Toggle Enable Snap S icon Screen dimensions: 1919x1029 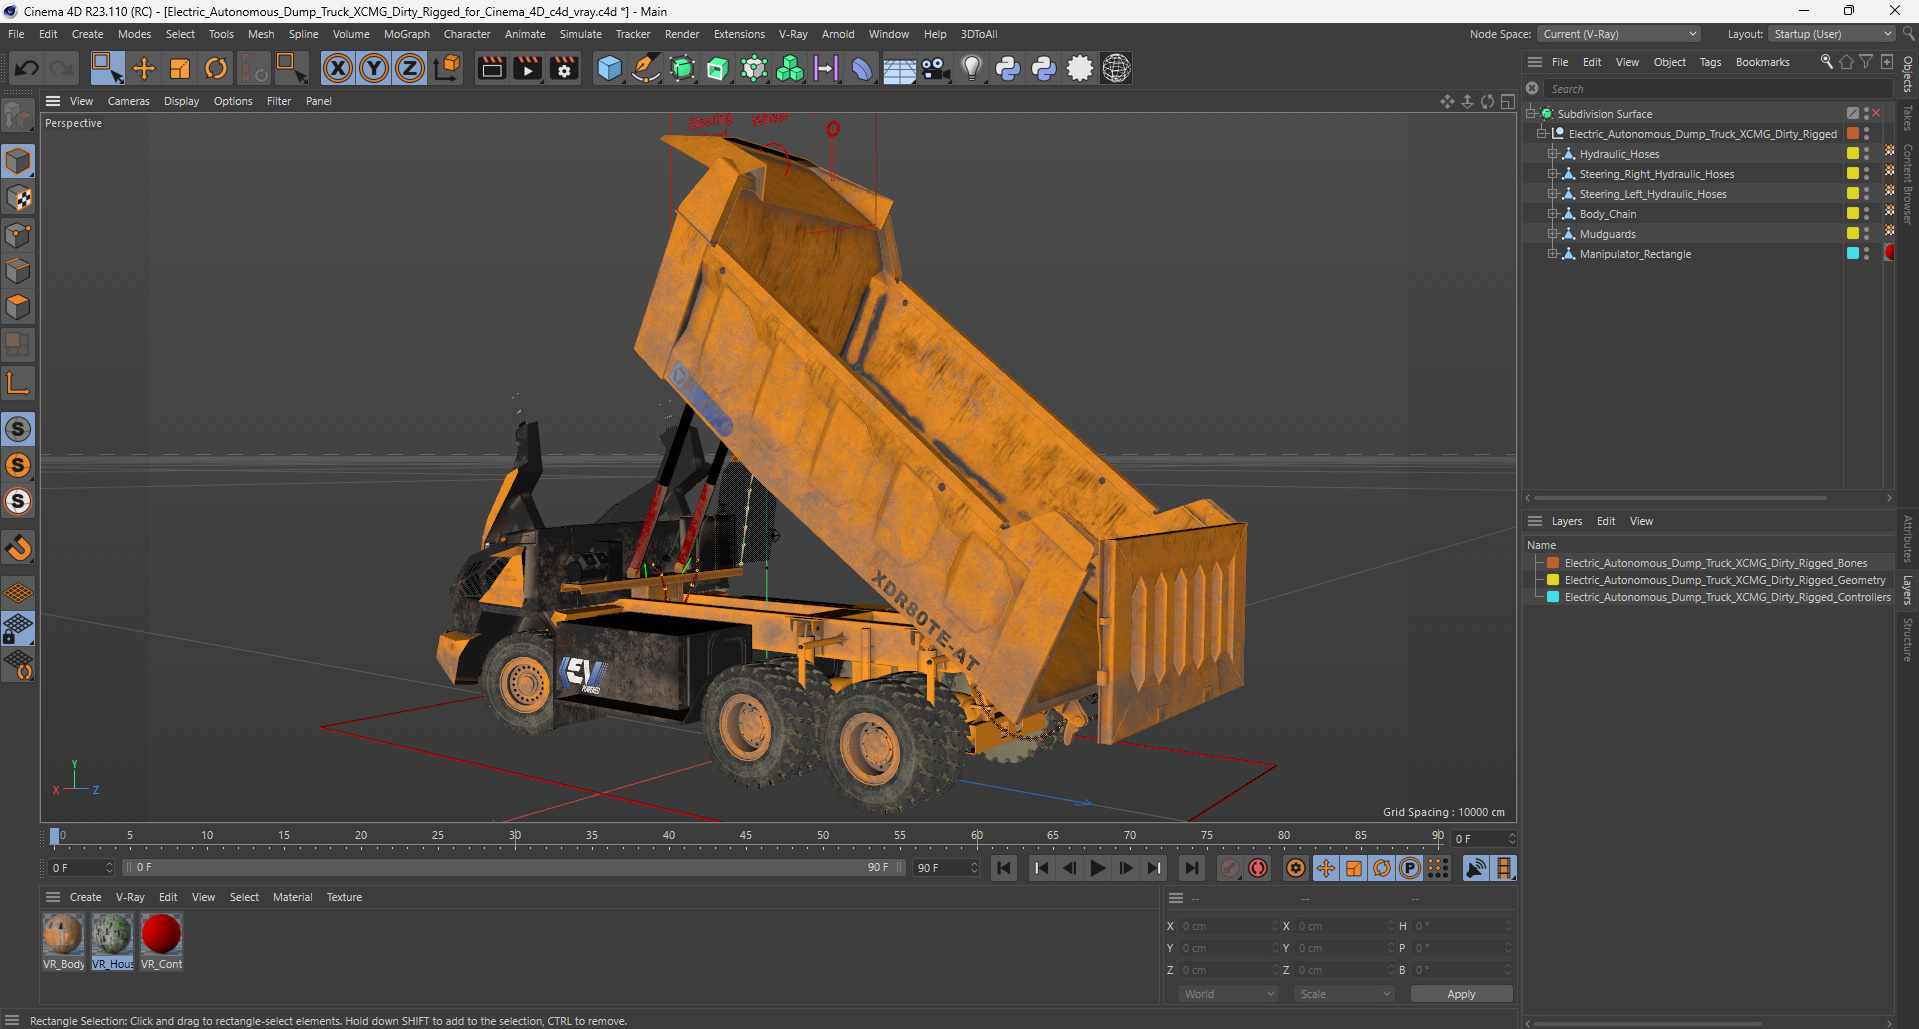tap(18, 429)
